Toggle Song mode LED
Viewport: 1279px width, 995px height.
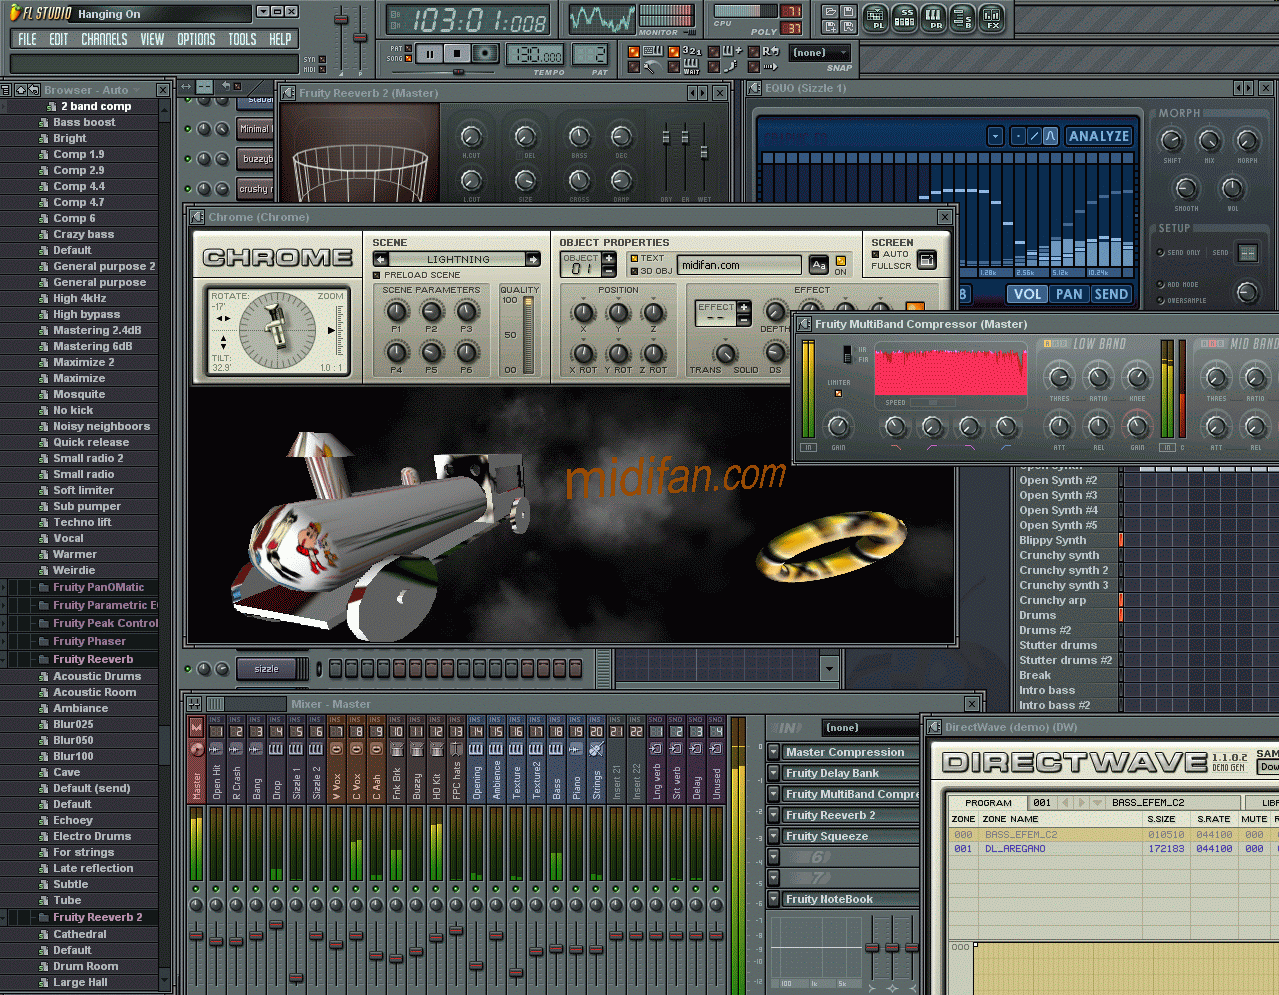coord(409,59)
